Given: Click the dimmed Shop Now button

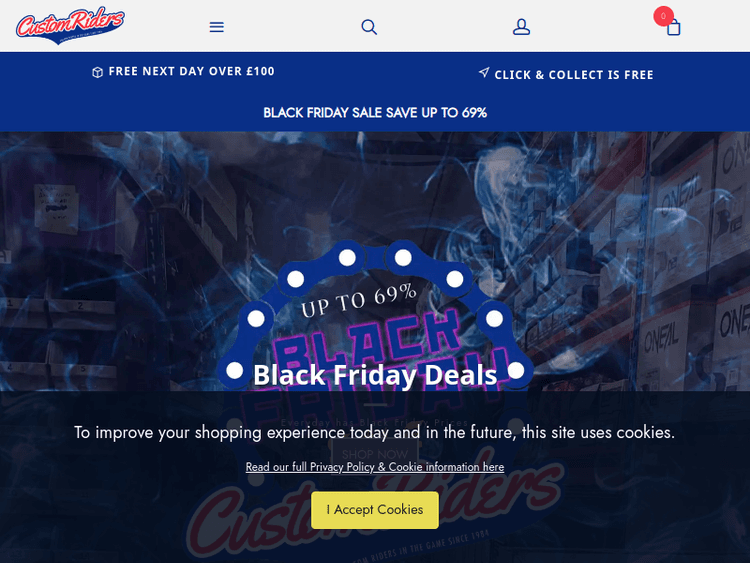Looking at the screenshot, I should pos(375,454).
